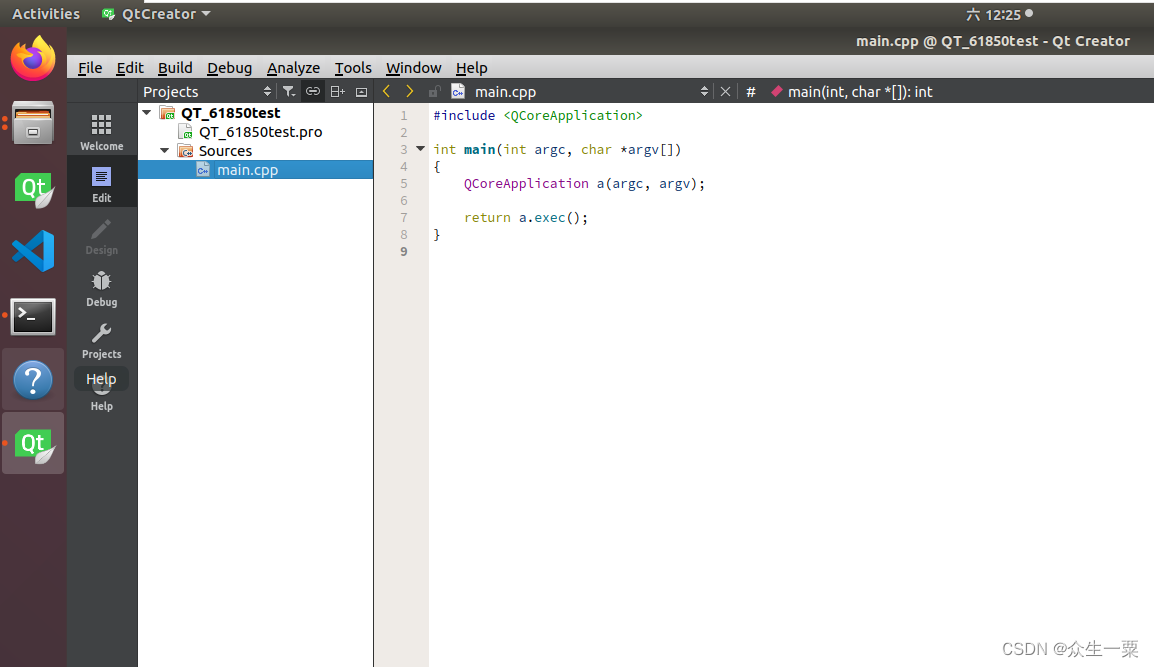This screenshot has height=667, width=1154.
Task: Open the Edit menu
Action: pyautogui.click(x=130, y=68)
